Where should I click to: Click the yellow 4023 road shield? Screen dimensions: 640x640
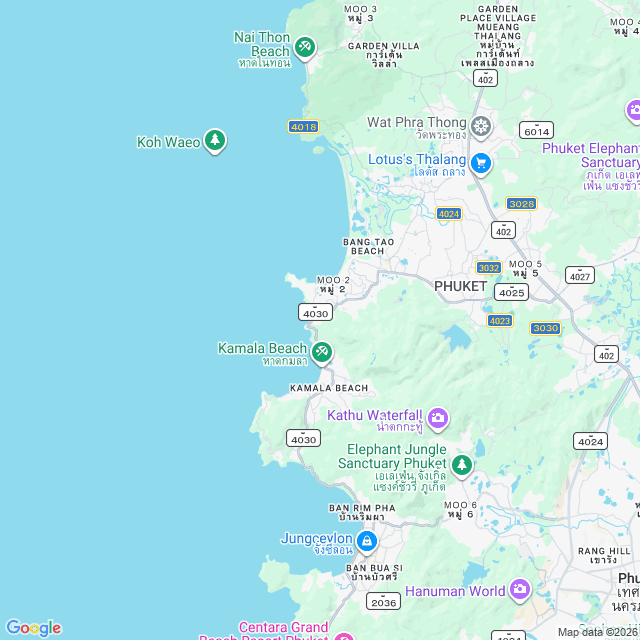[x=500, y=321]
